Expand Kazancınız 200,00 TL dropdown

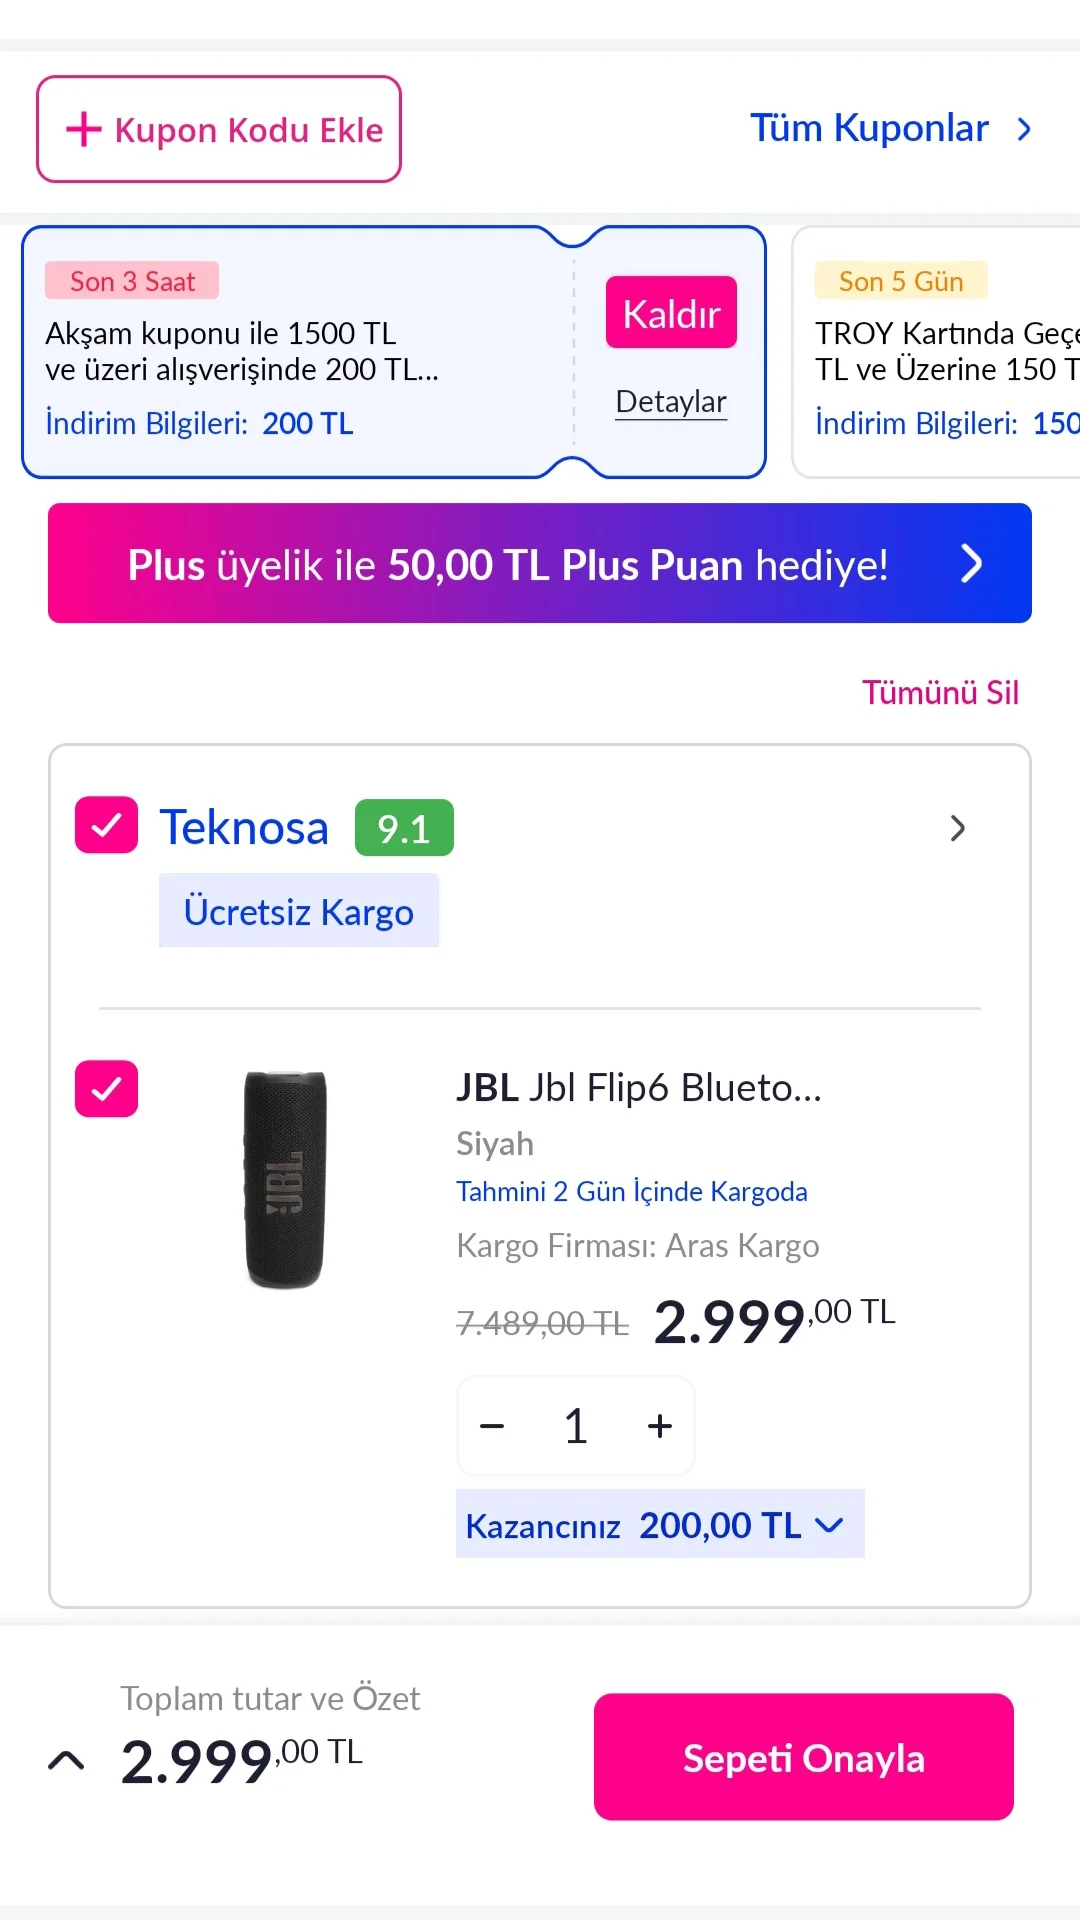829,1525
